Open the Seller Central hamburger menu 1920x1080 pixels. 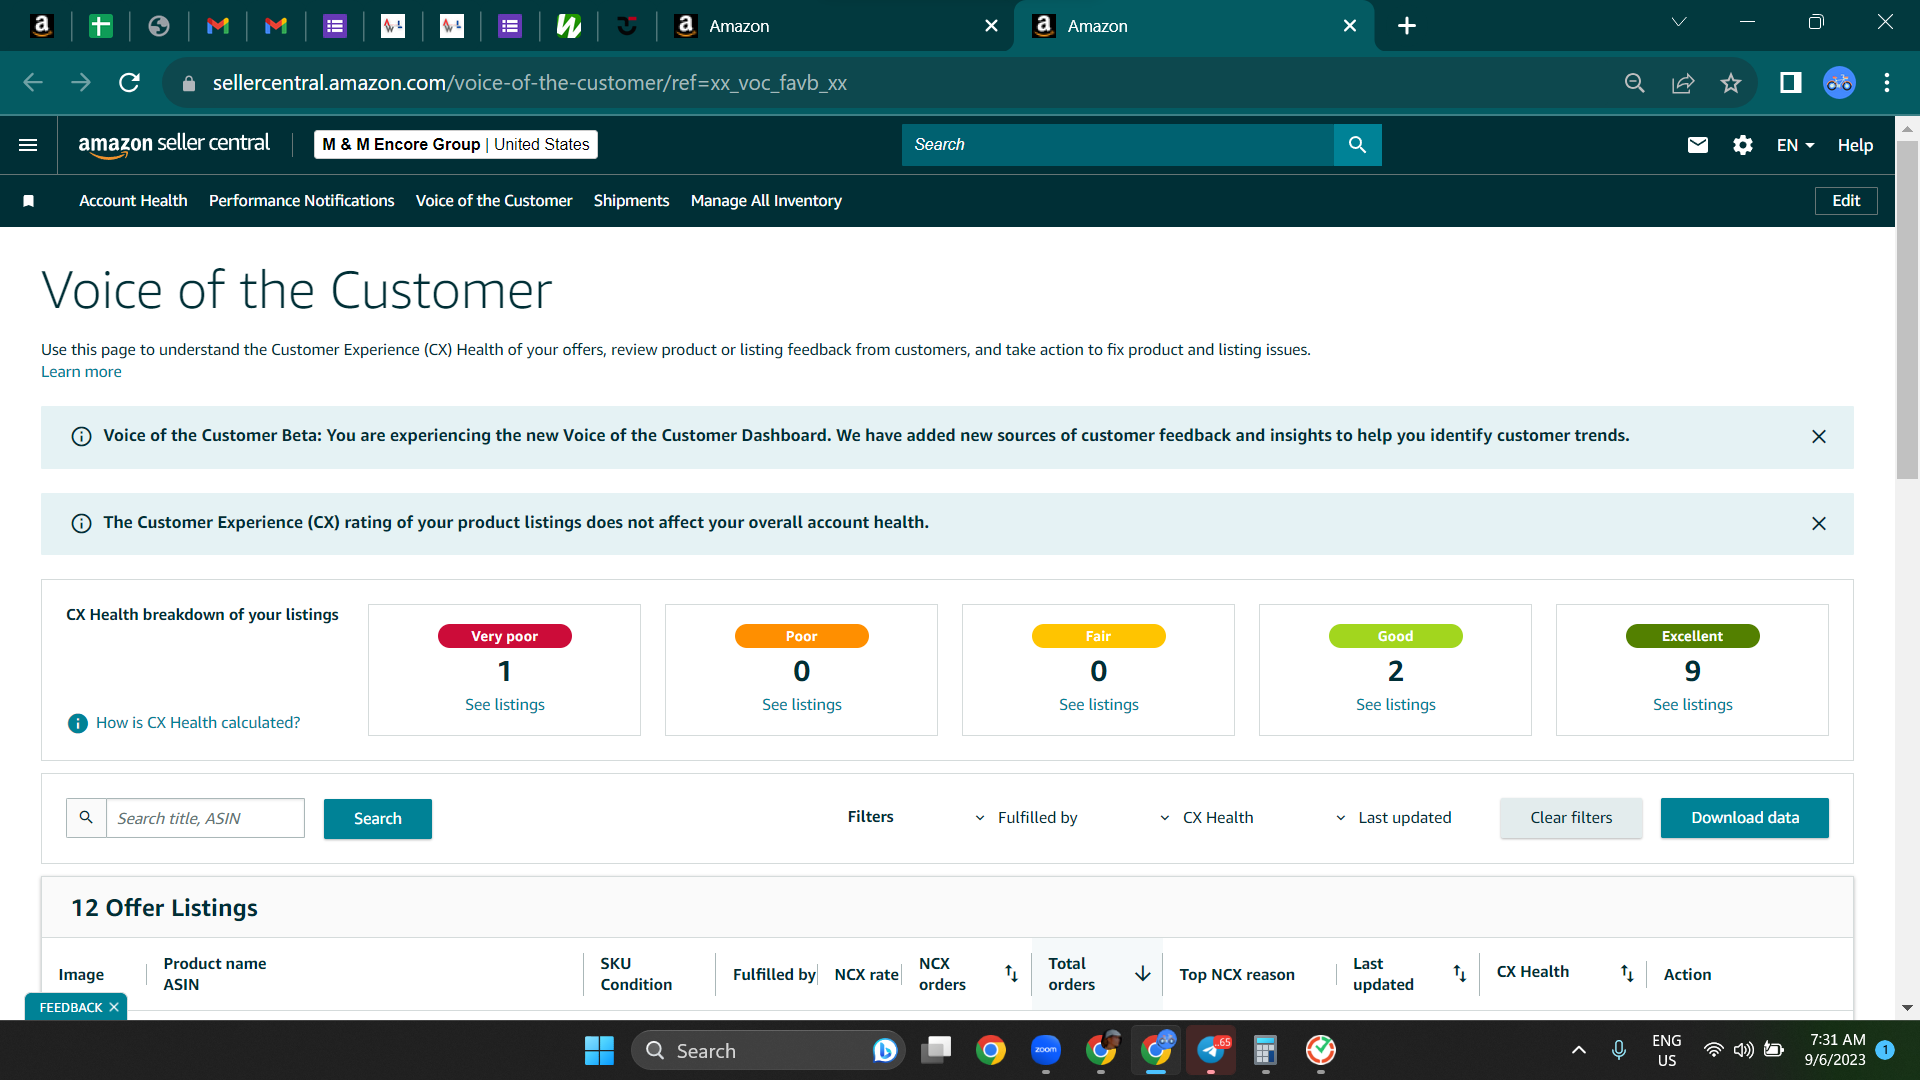point(28,145)
